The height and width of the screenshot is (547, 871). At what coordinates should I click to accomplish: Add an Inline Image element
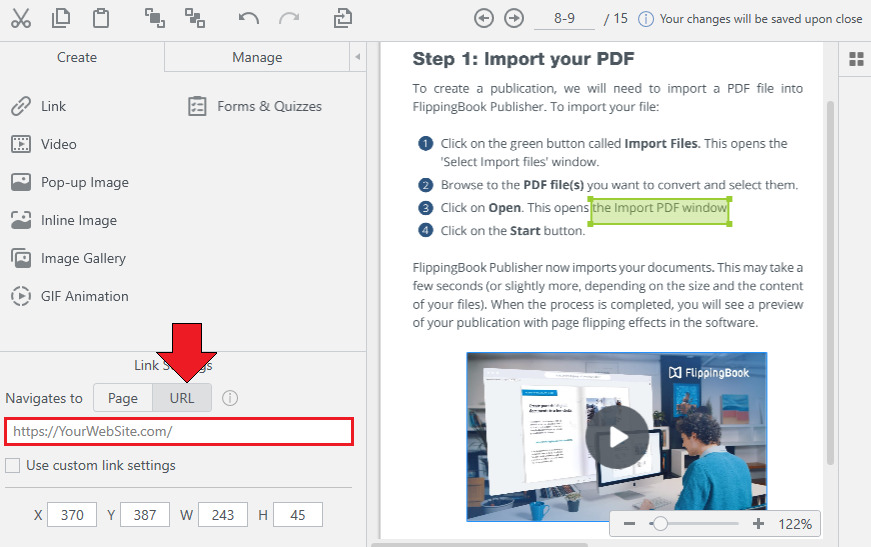(x=64, y=220)
